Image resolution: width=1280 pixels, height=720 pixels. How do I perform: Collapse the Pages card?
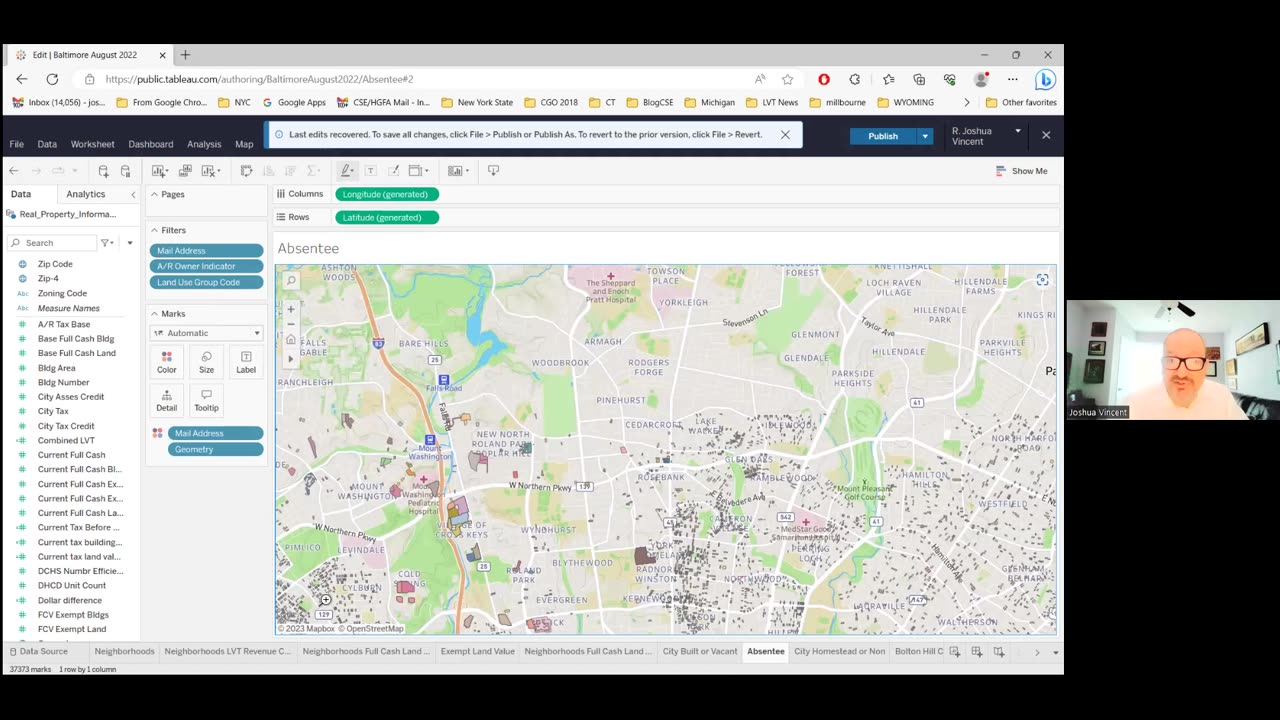(x=154, y=194)
